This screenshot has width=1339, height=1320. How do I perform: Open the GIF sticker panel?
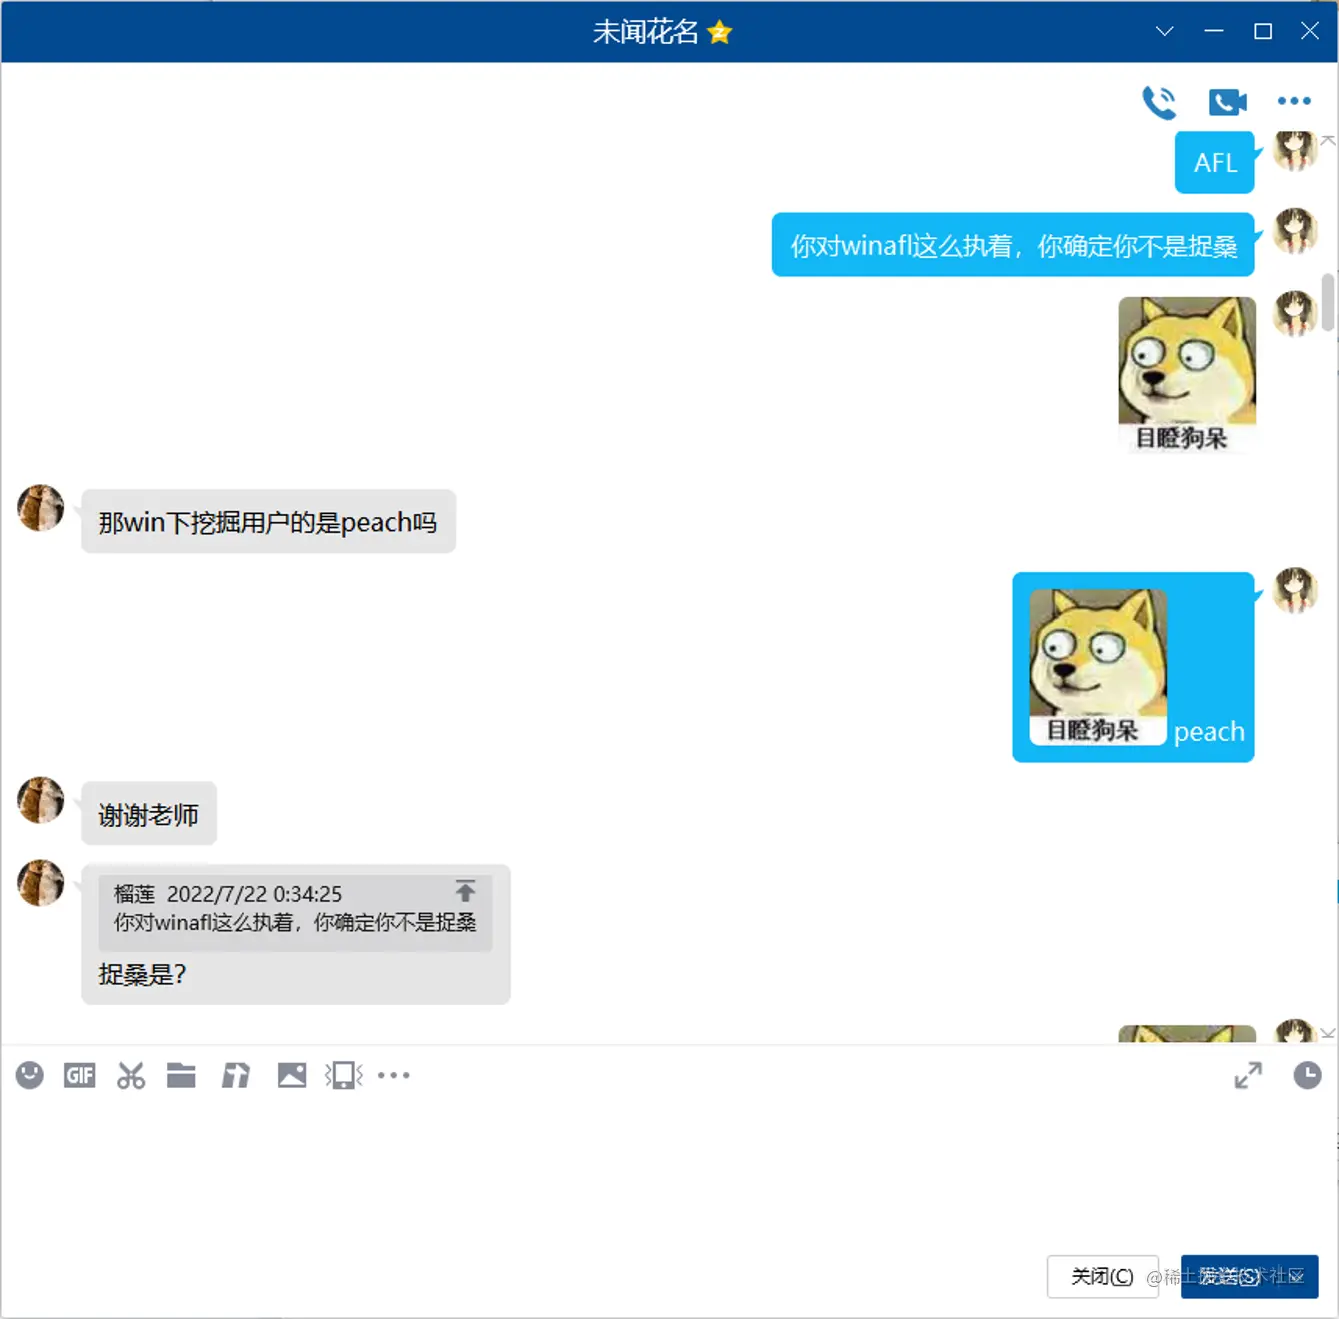coord(79,1075)
